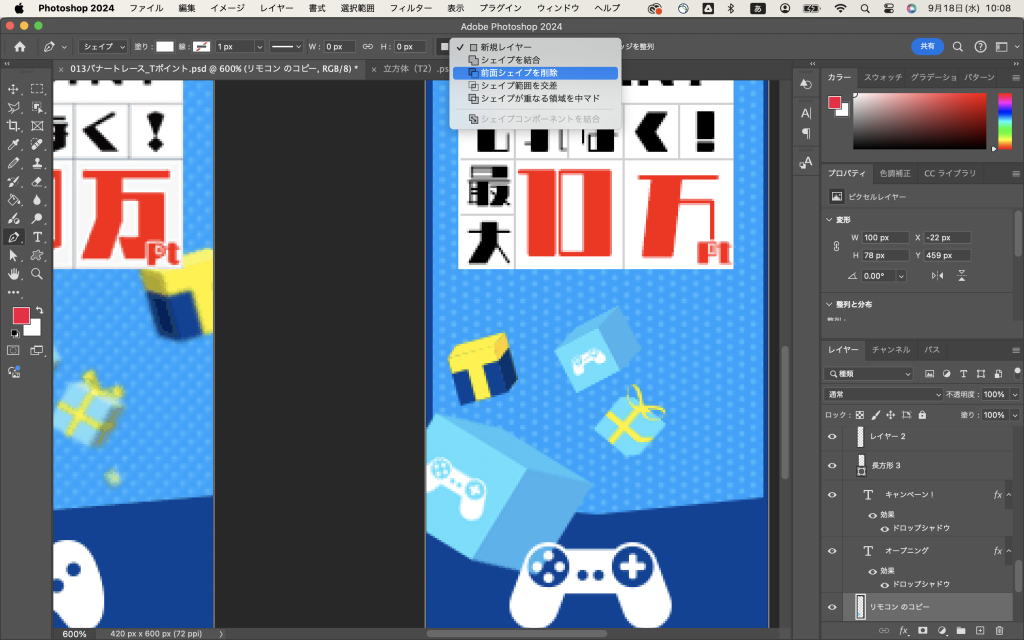Open the History panel icon
Viewport: 1024px width, 640px height.
point(806,85)
